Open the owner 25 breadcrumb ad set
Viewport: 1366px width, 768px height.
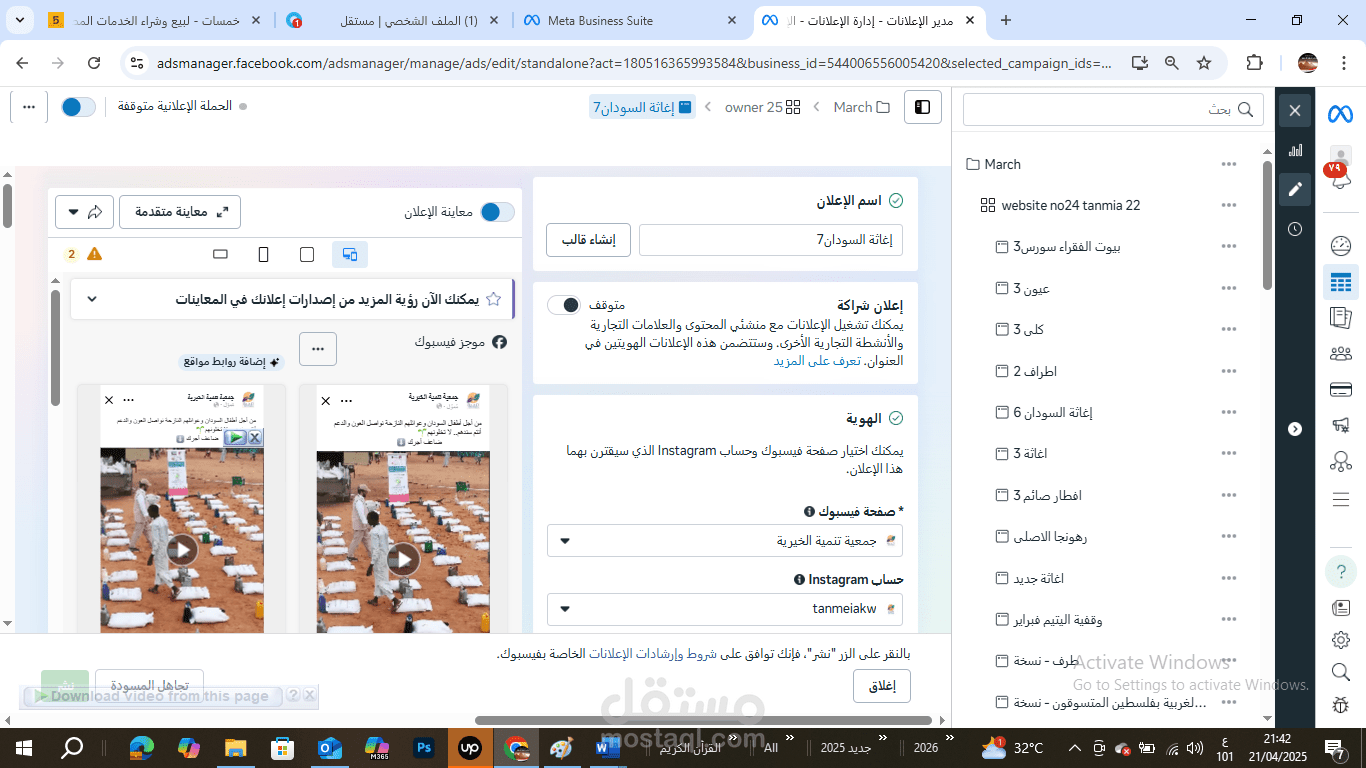click(763, 107)
